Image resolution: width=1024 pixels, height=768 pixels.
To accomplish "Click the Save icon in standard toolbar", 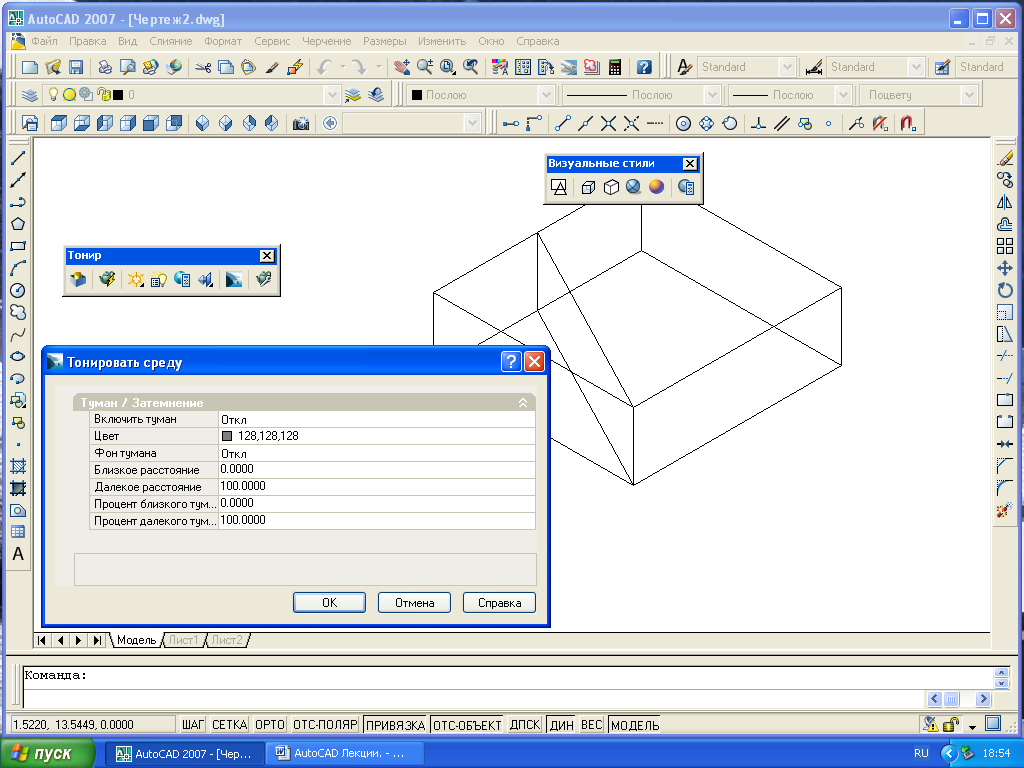I will pyautogui.click(x=76, y=67).
